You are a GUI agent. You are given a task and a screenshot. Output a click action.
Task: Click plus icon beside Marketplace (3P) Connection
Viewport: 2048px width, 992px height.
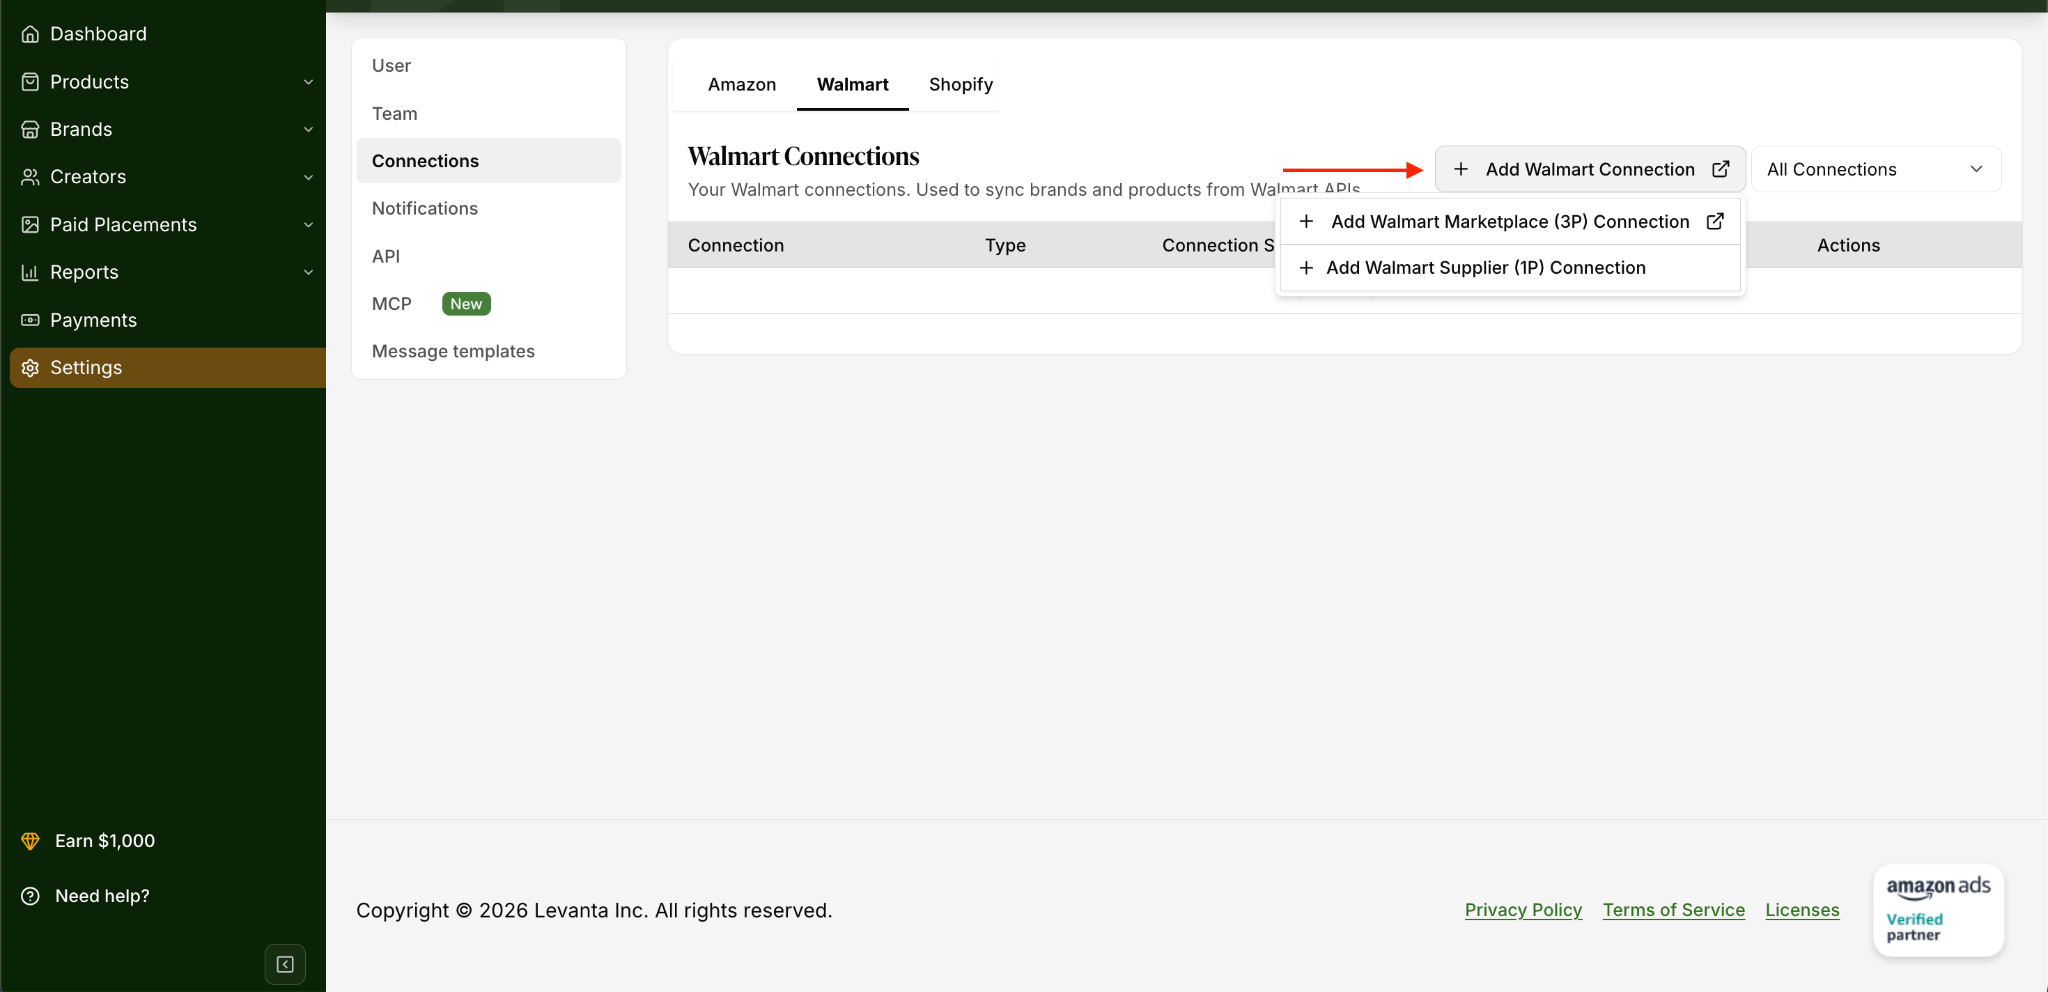(1306, 221)
